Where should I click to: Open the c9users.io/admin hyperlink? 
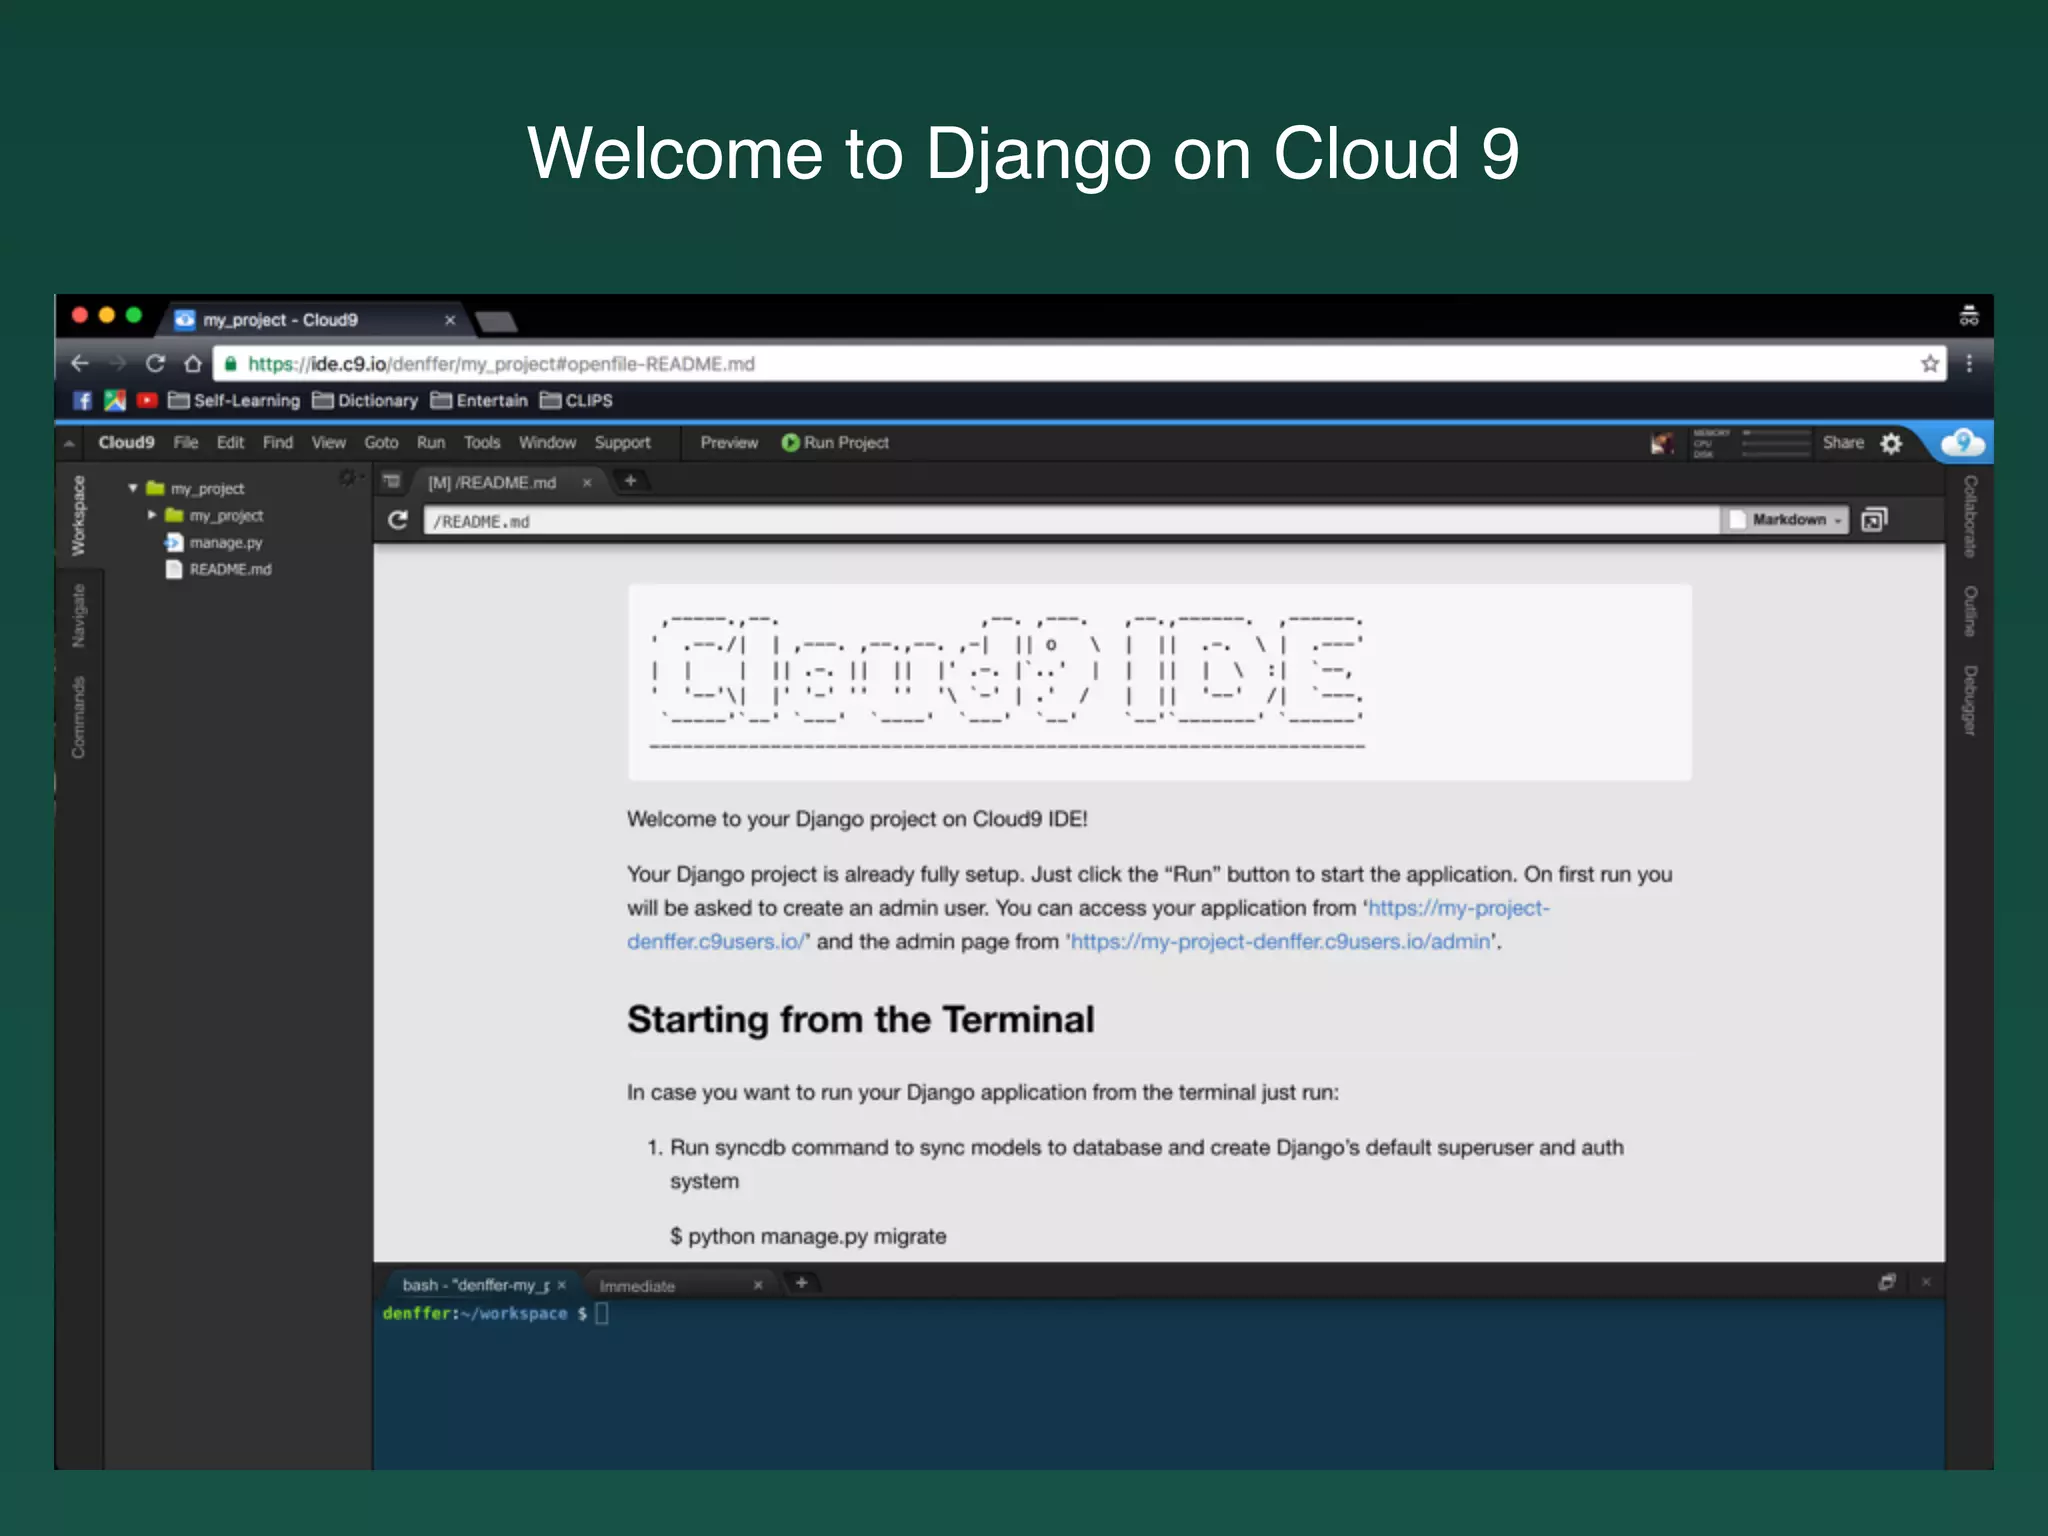(x=1280, y=941)
